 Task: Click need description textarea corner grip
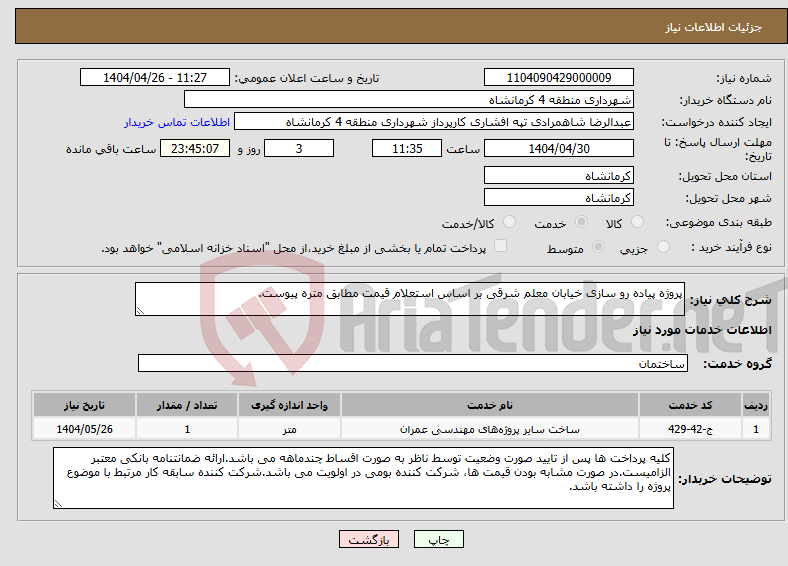140,311
